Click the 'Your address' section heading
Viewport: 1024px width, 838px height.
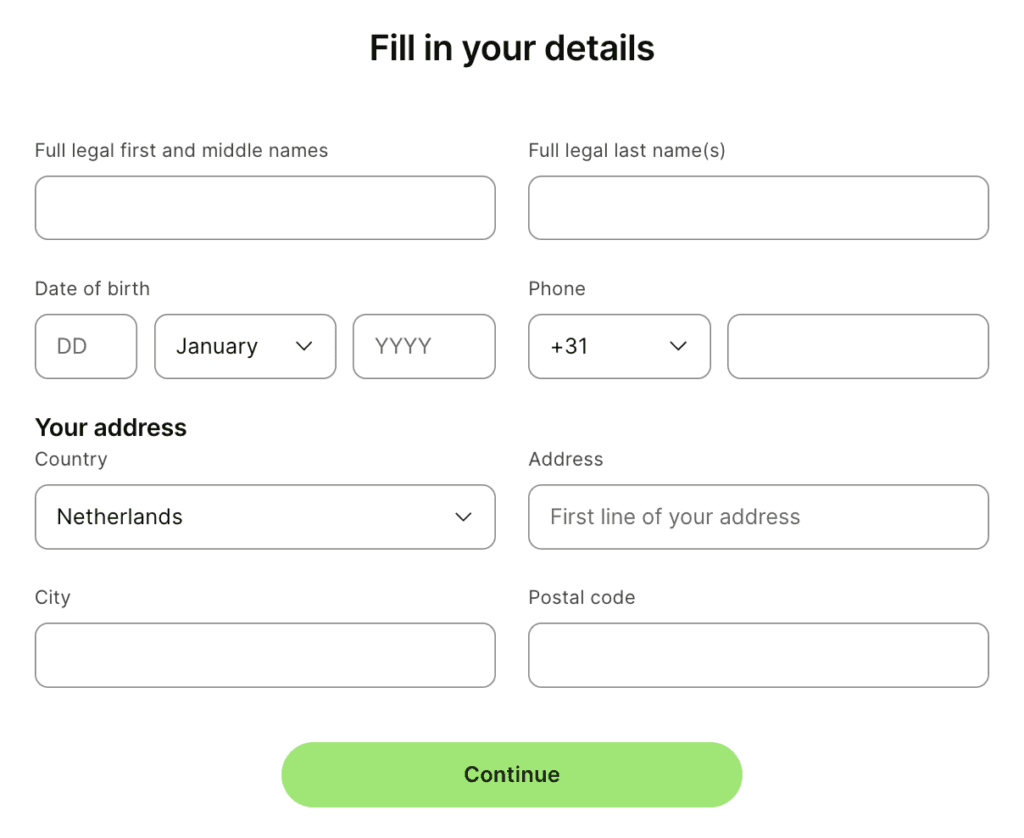point(110,428)
